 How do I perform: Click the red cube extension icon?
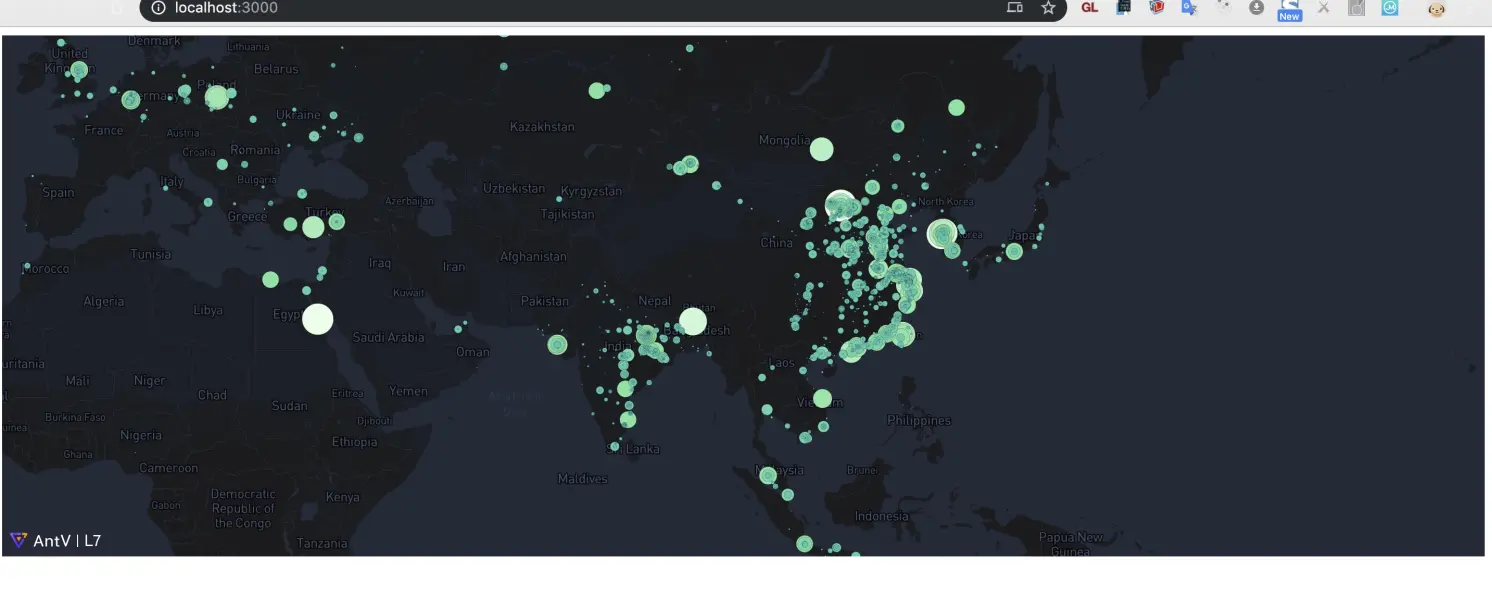click(x=1157, y=8)
